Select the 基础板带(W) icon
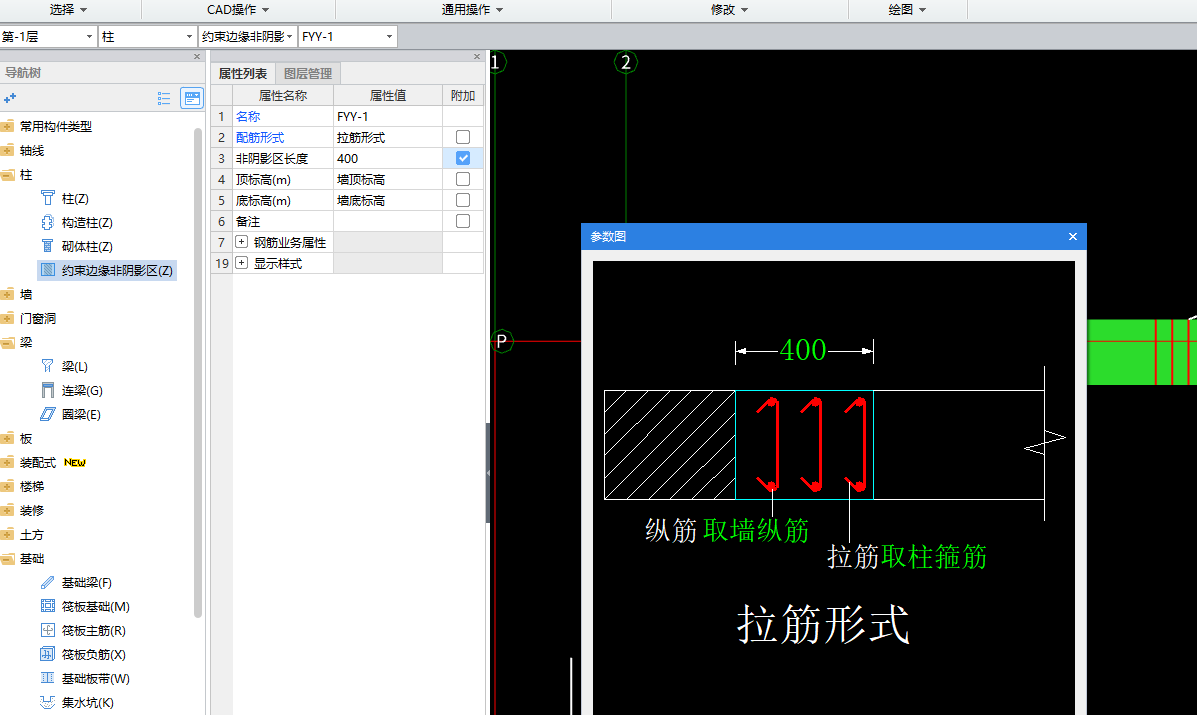The width and height of the screenshot is (1197, 715). [47, 678]
